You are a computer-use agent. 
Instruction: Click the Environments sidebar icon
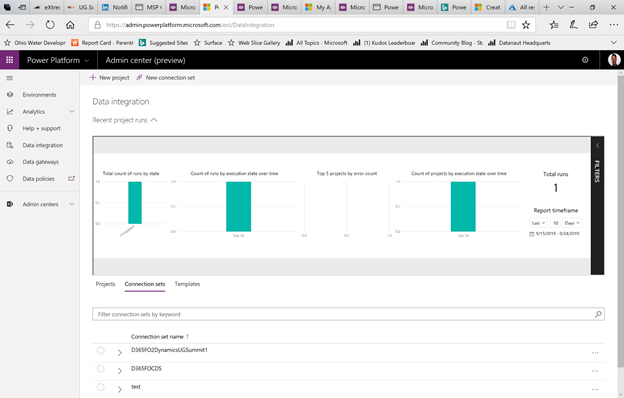click(x=10, y=95)
